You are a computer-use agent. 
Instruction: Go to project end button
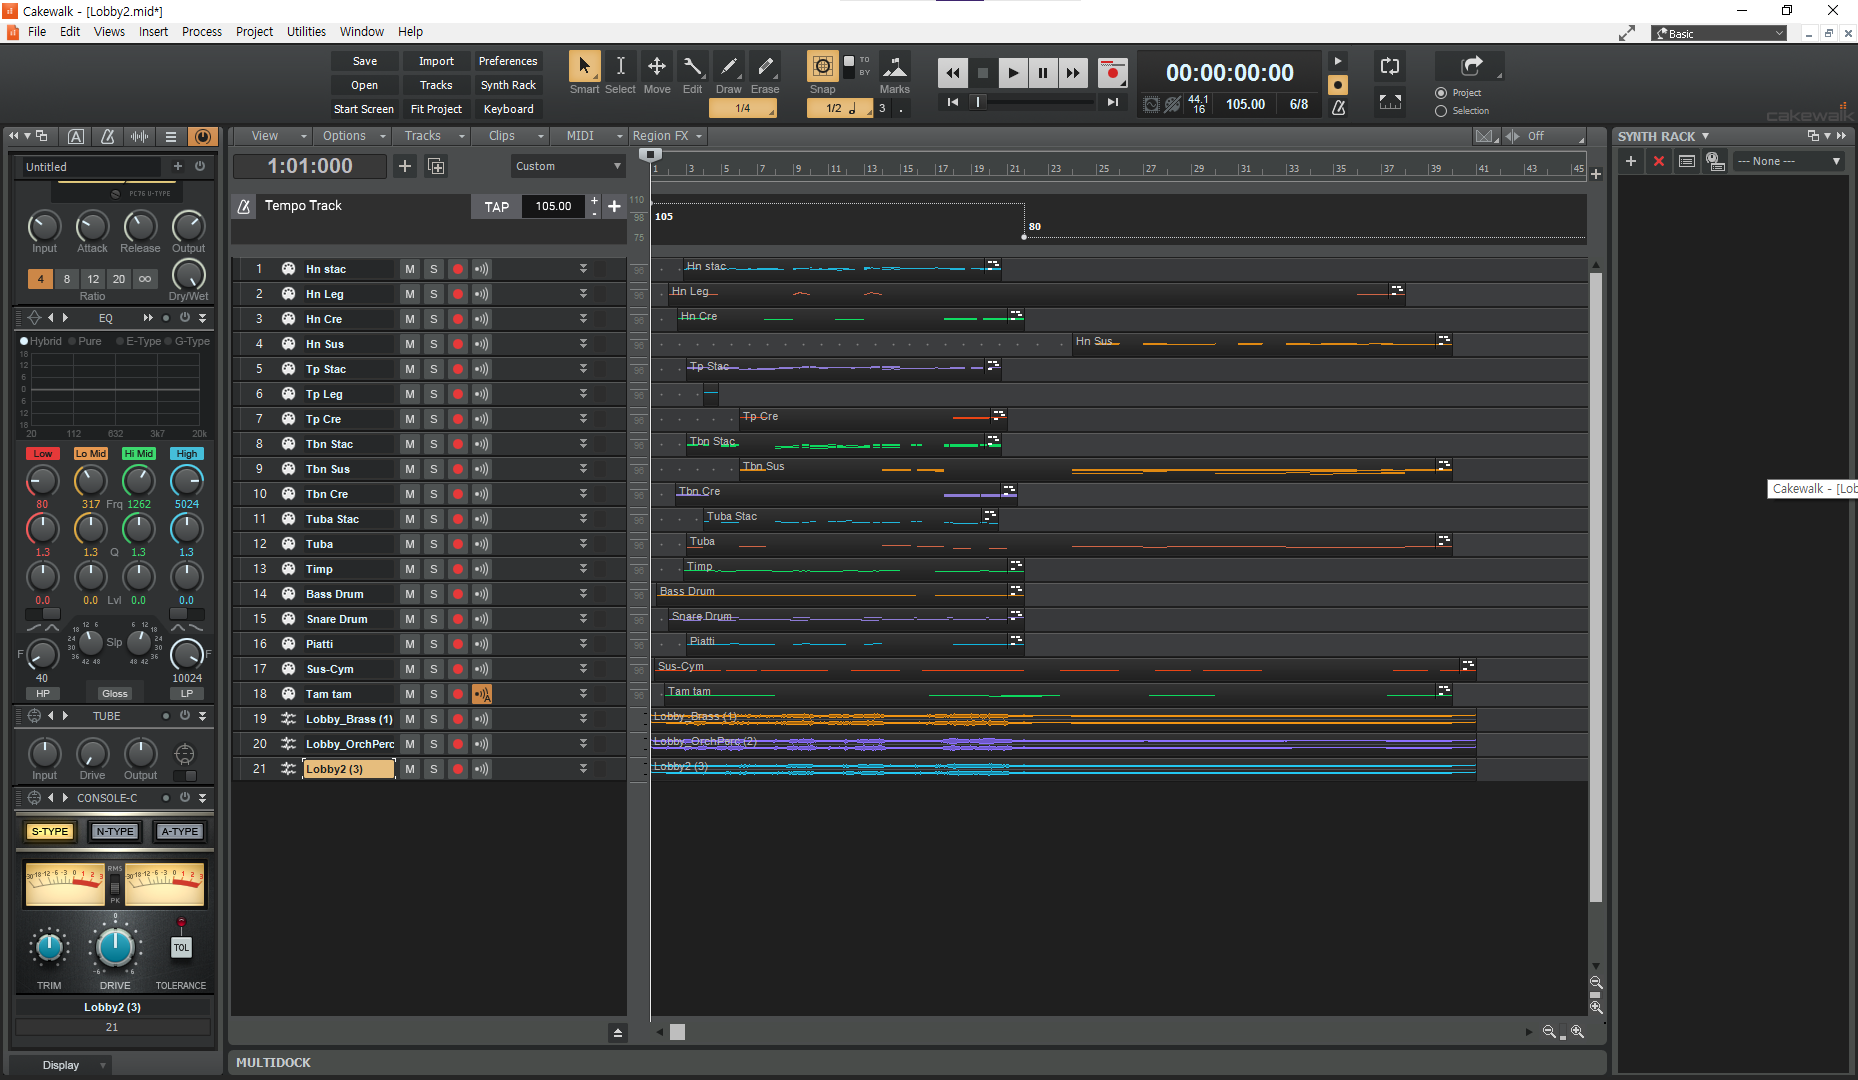pos(1112,102)
